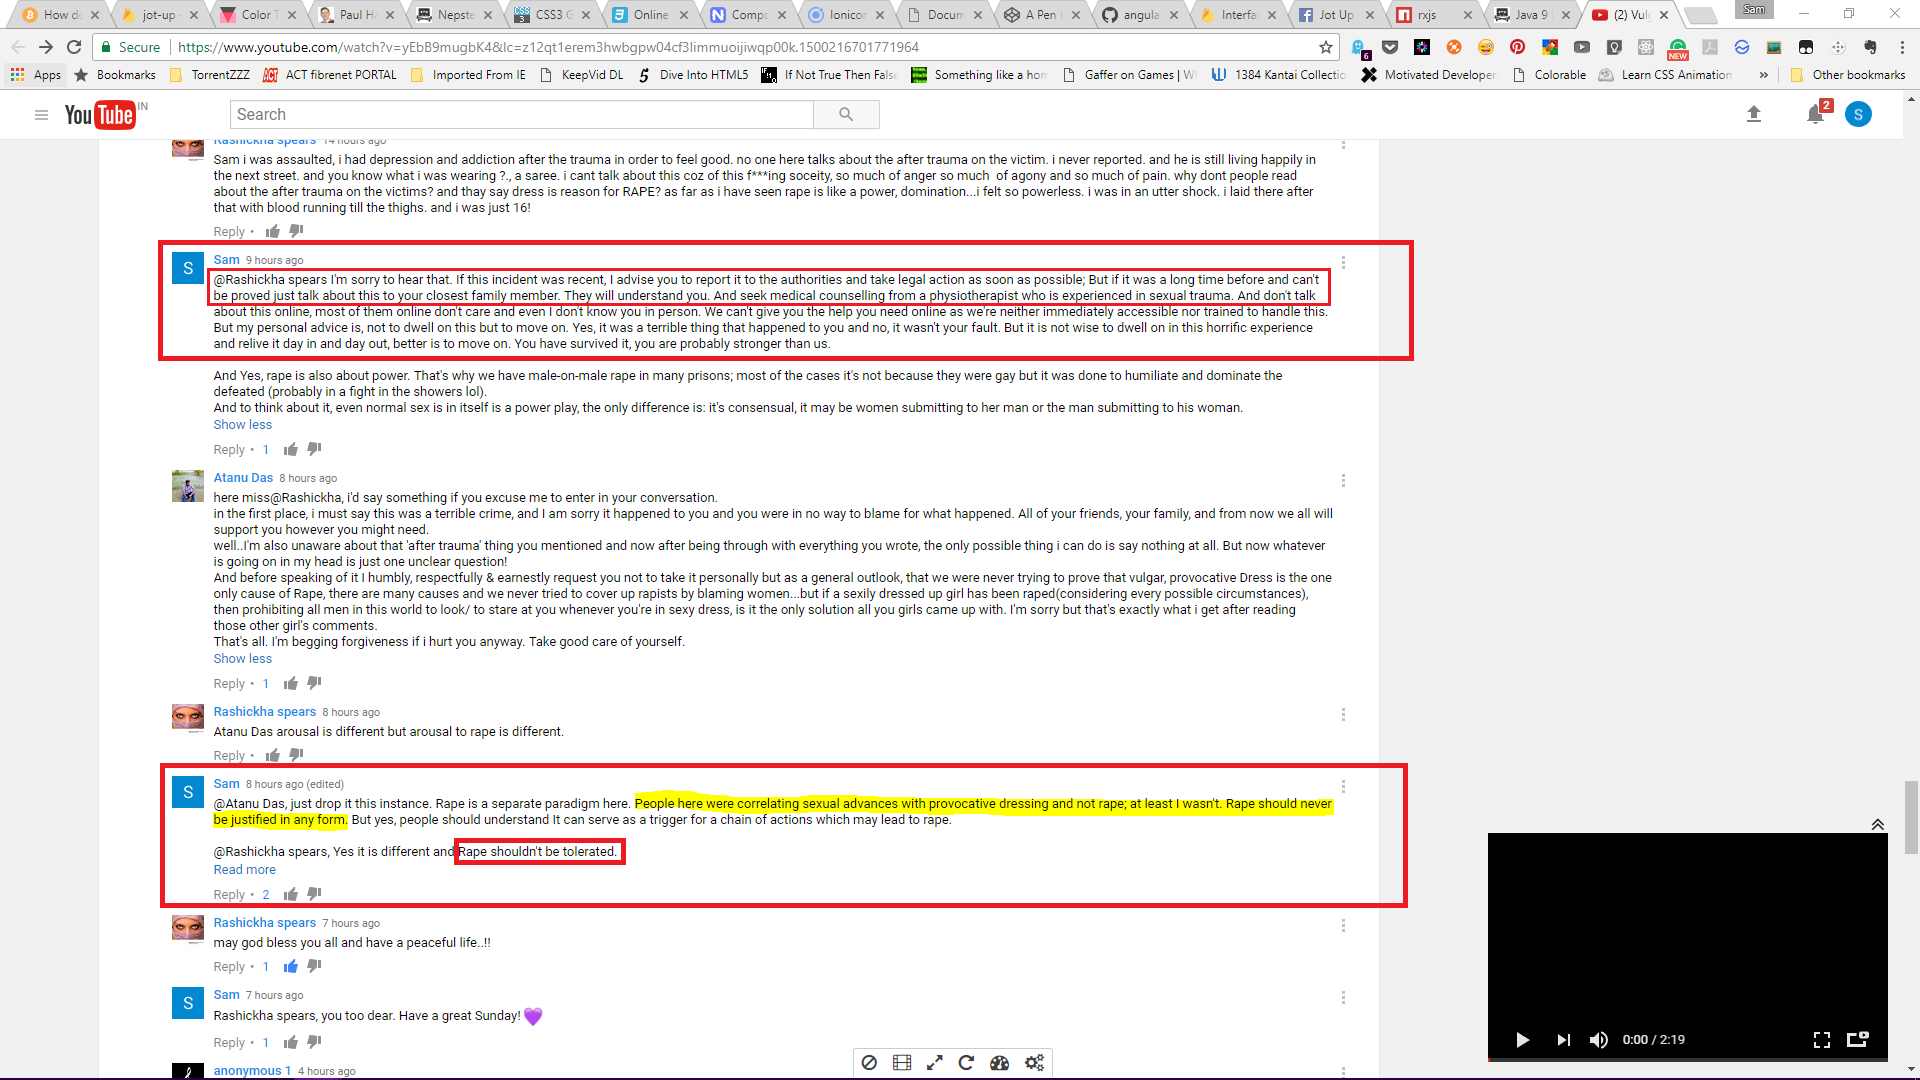Click the block/ban icon in bottom toolbar
This screenshot has height=1080, width=1920.
(869, 1063)
